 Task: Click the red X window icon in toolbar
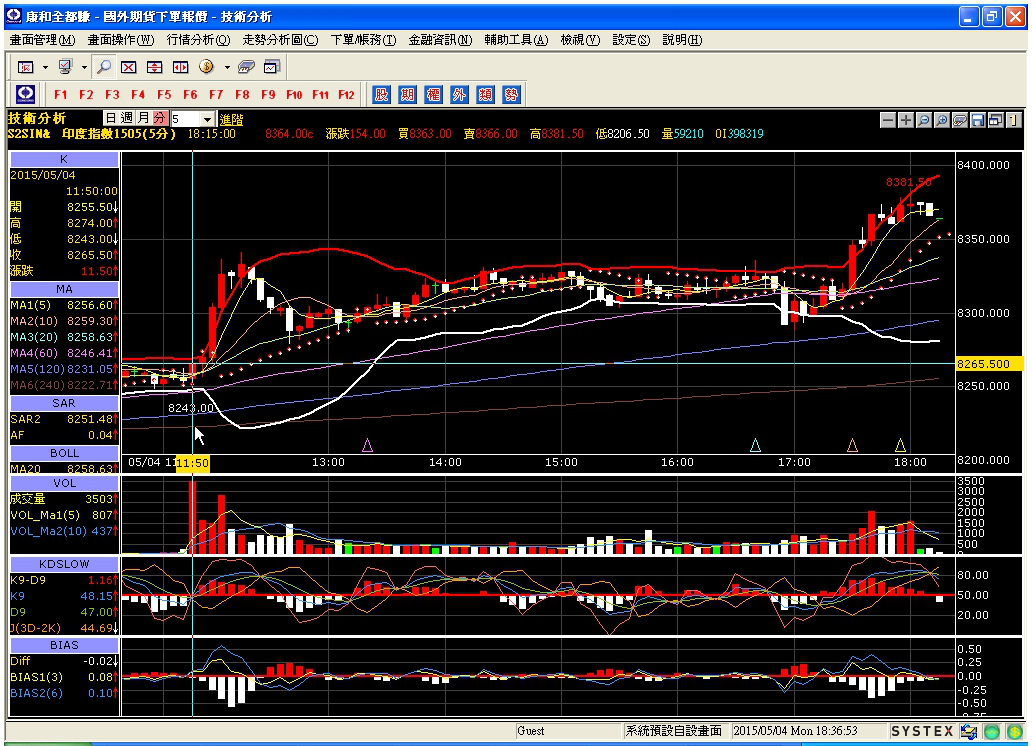point(128,67)
